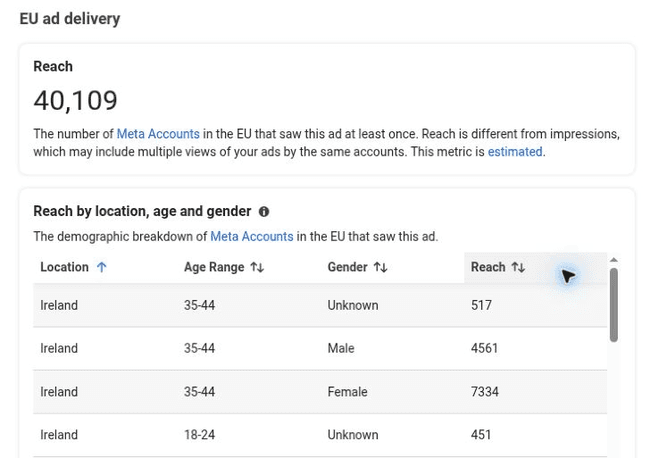This screenshot has width=650, height=458.
Task: Sort by Location using the blue up arrow
Action: (102, 267)
